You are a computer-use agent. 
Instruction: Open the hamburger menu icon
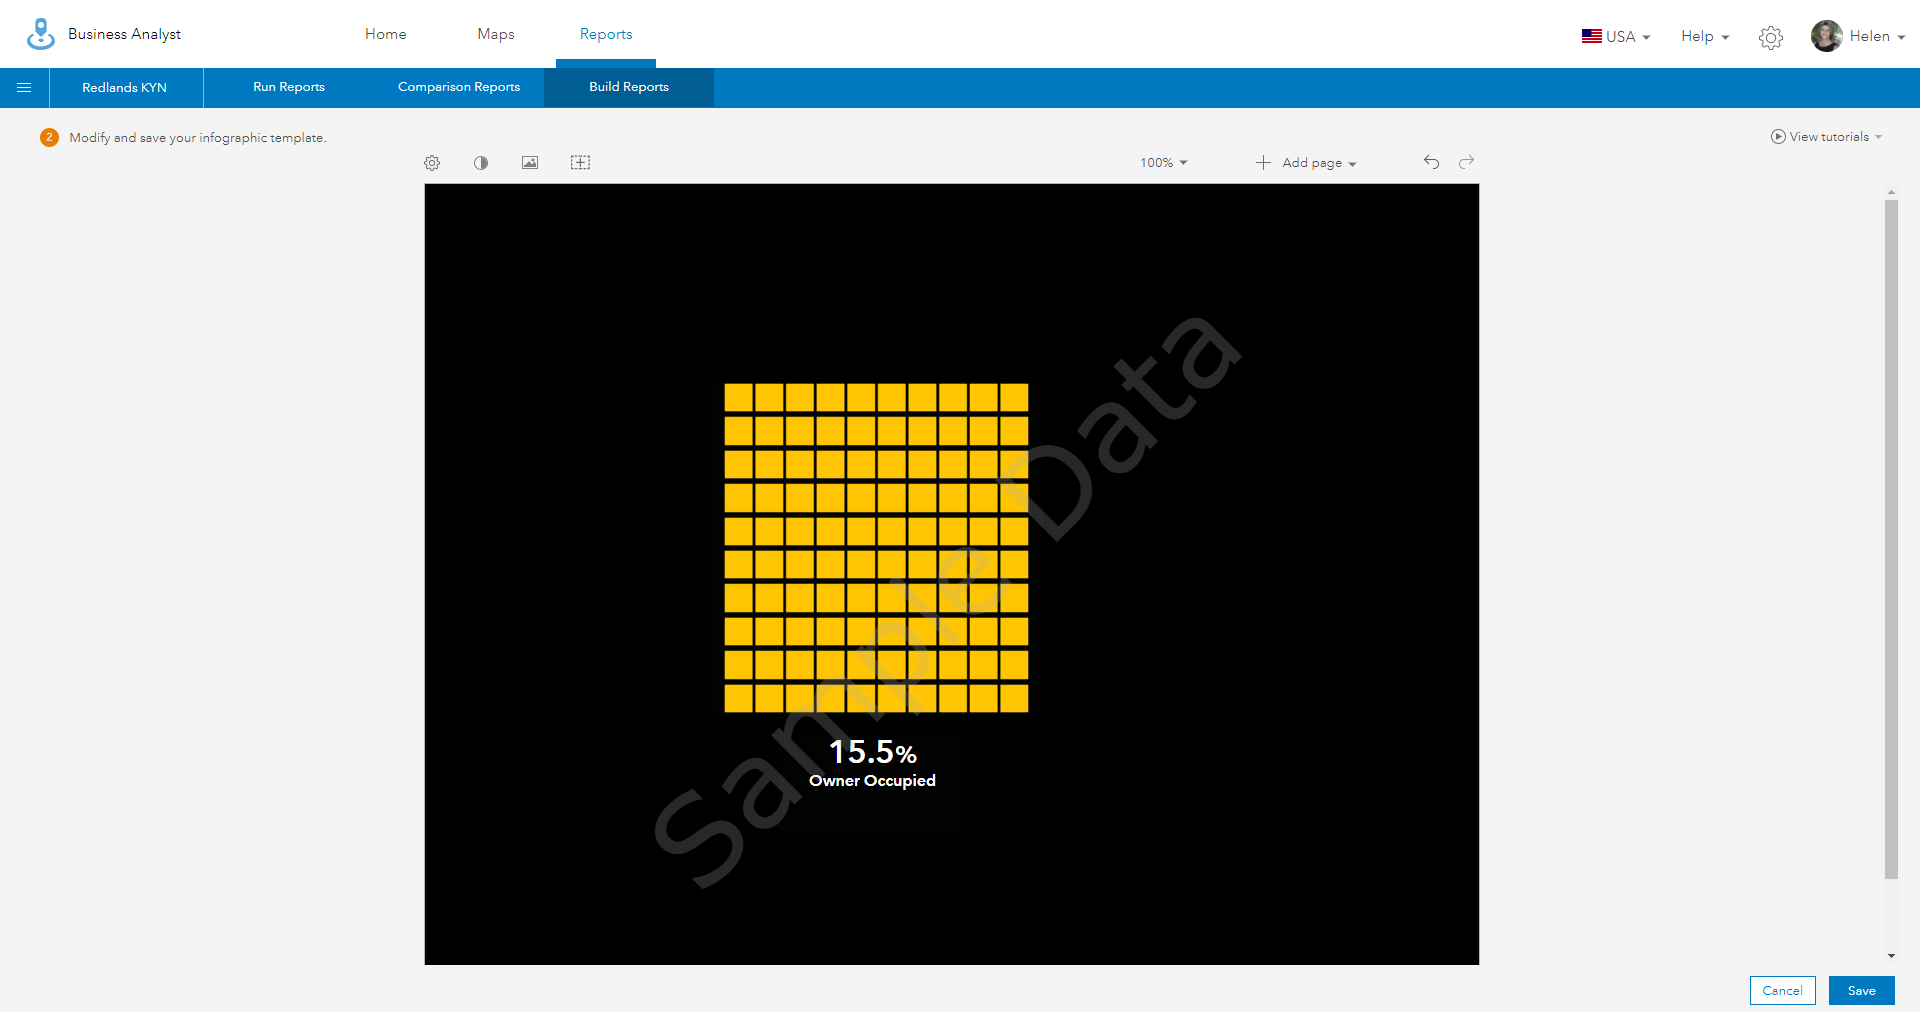[24, 88]
